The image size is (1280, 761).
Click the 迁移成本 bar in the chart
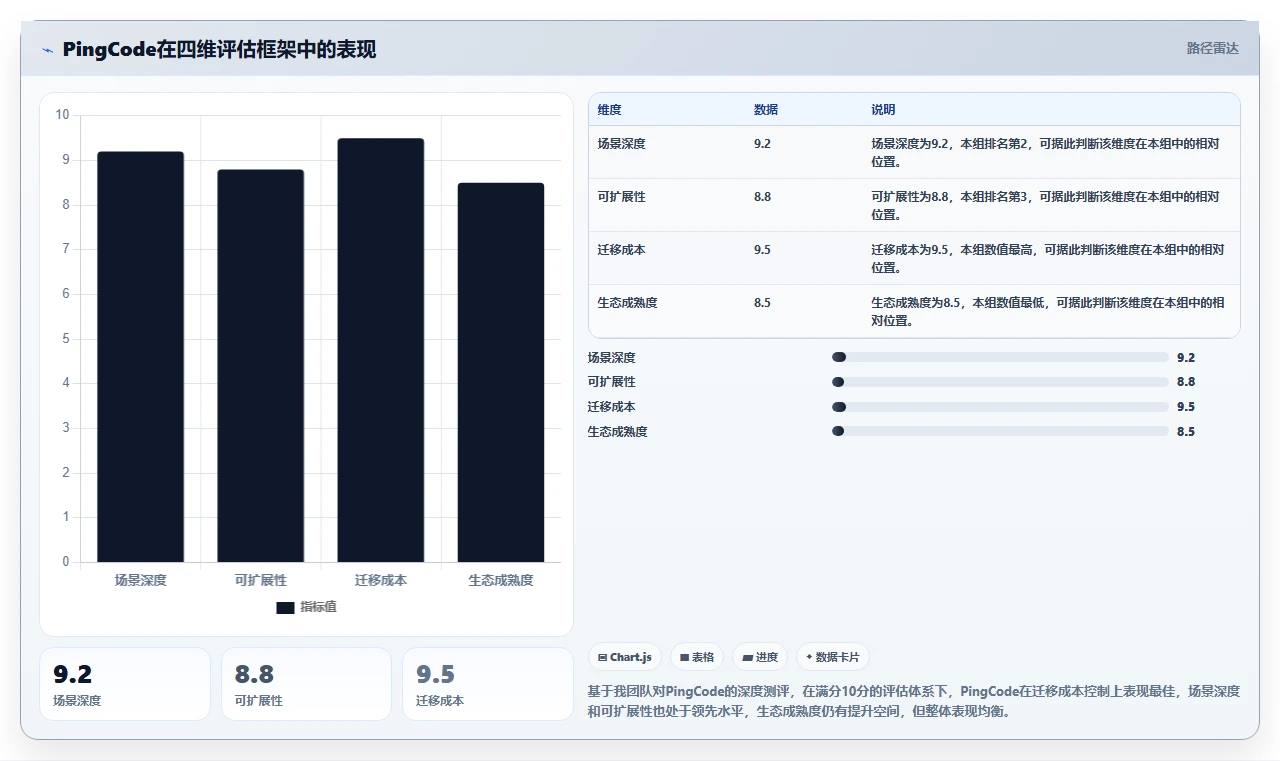[380, 350]
